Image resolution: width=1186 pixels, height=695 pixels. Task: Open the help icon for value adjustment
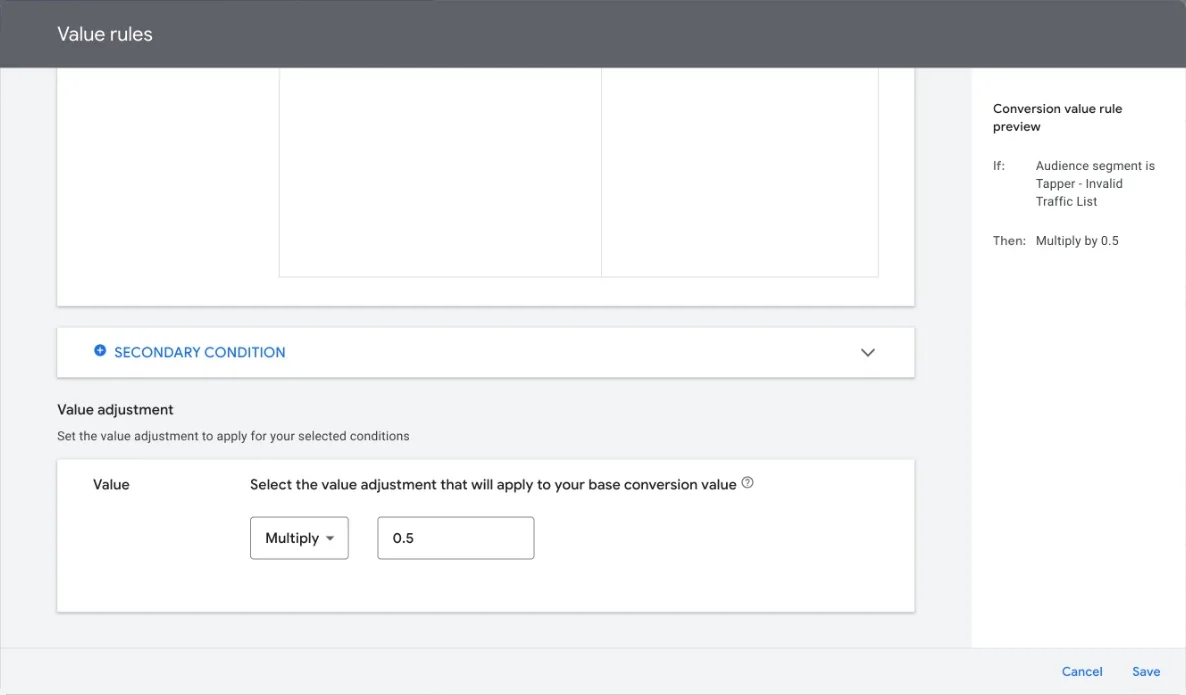(747, 482)
